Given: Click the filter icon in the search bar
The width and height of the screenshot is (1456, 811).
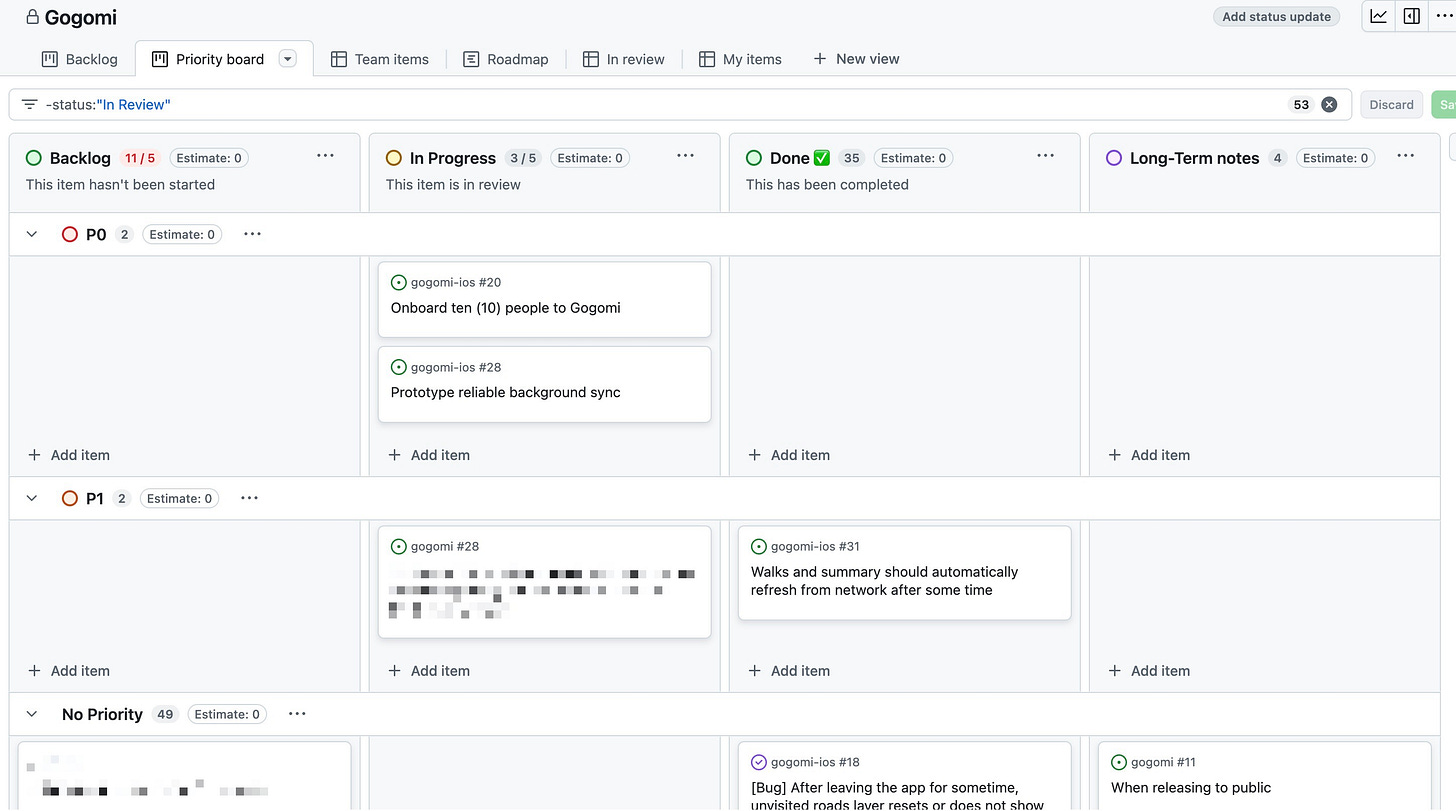Looking at the screenshot, I should 30,104.
